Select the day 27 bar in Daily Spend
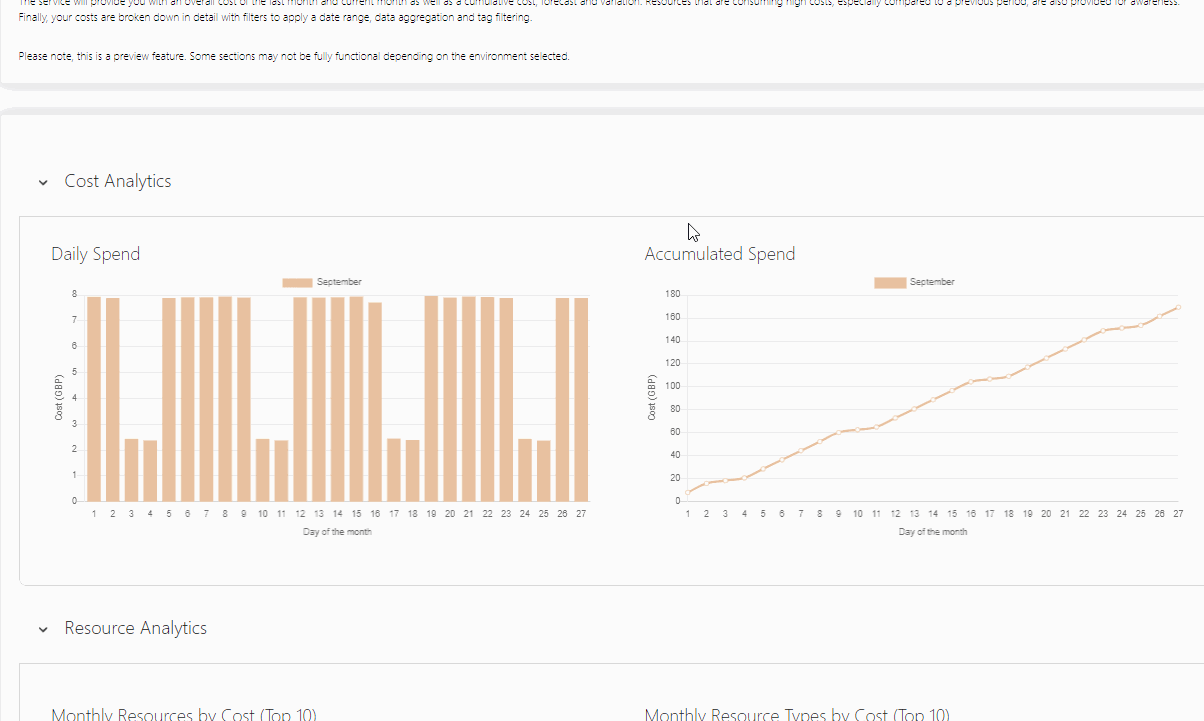The image size is (1204, 721). (581, 400)
